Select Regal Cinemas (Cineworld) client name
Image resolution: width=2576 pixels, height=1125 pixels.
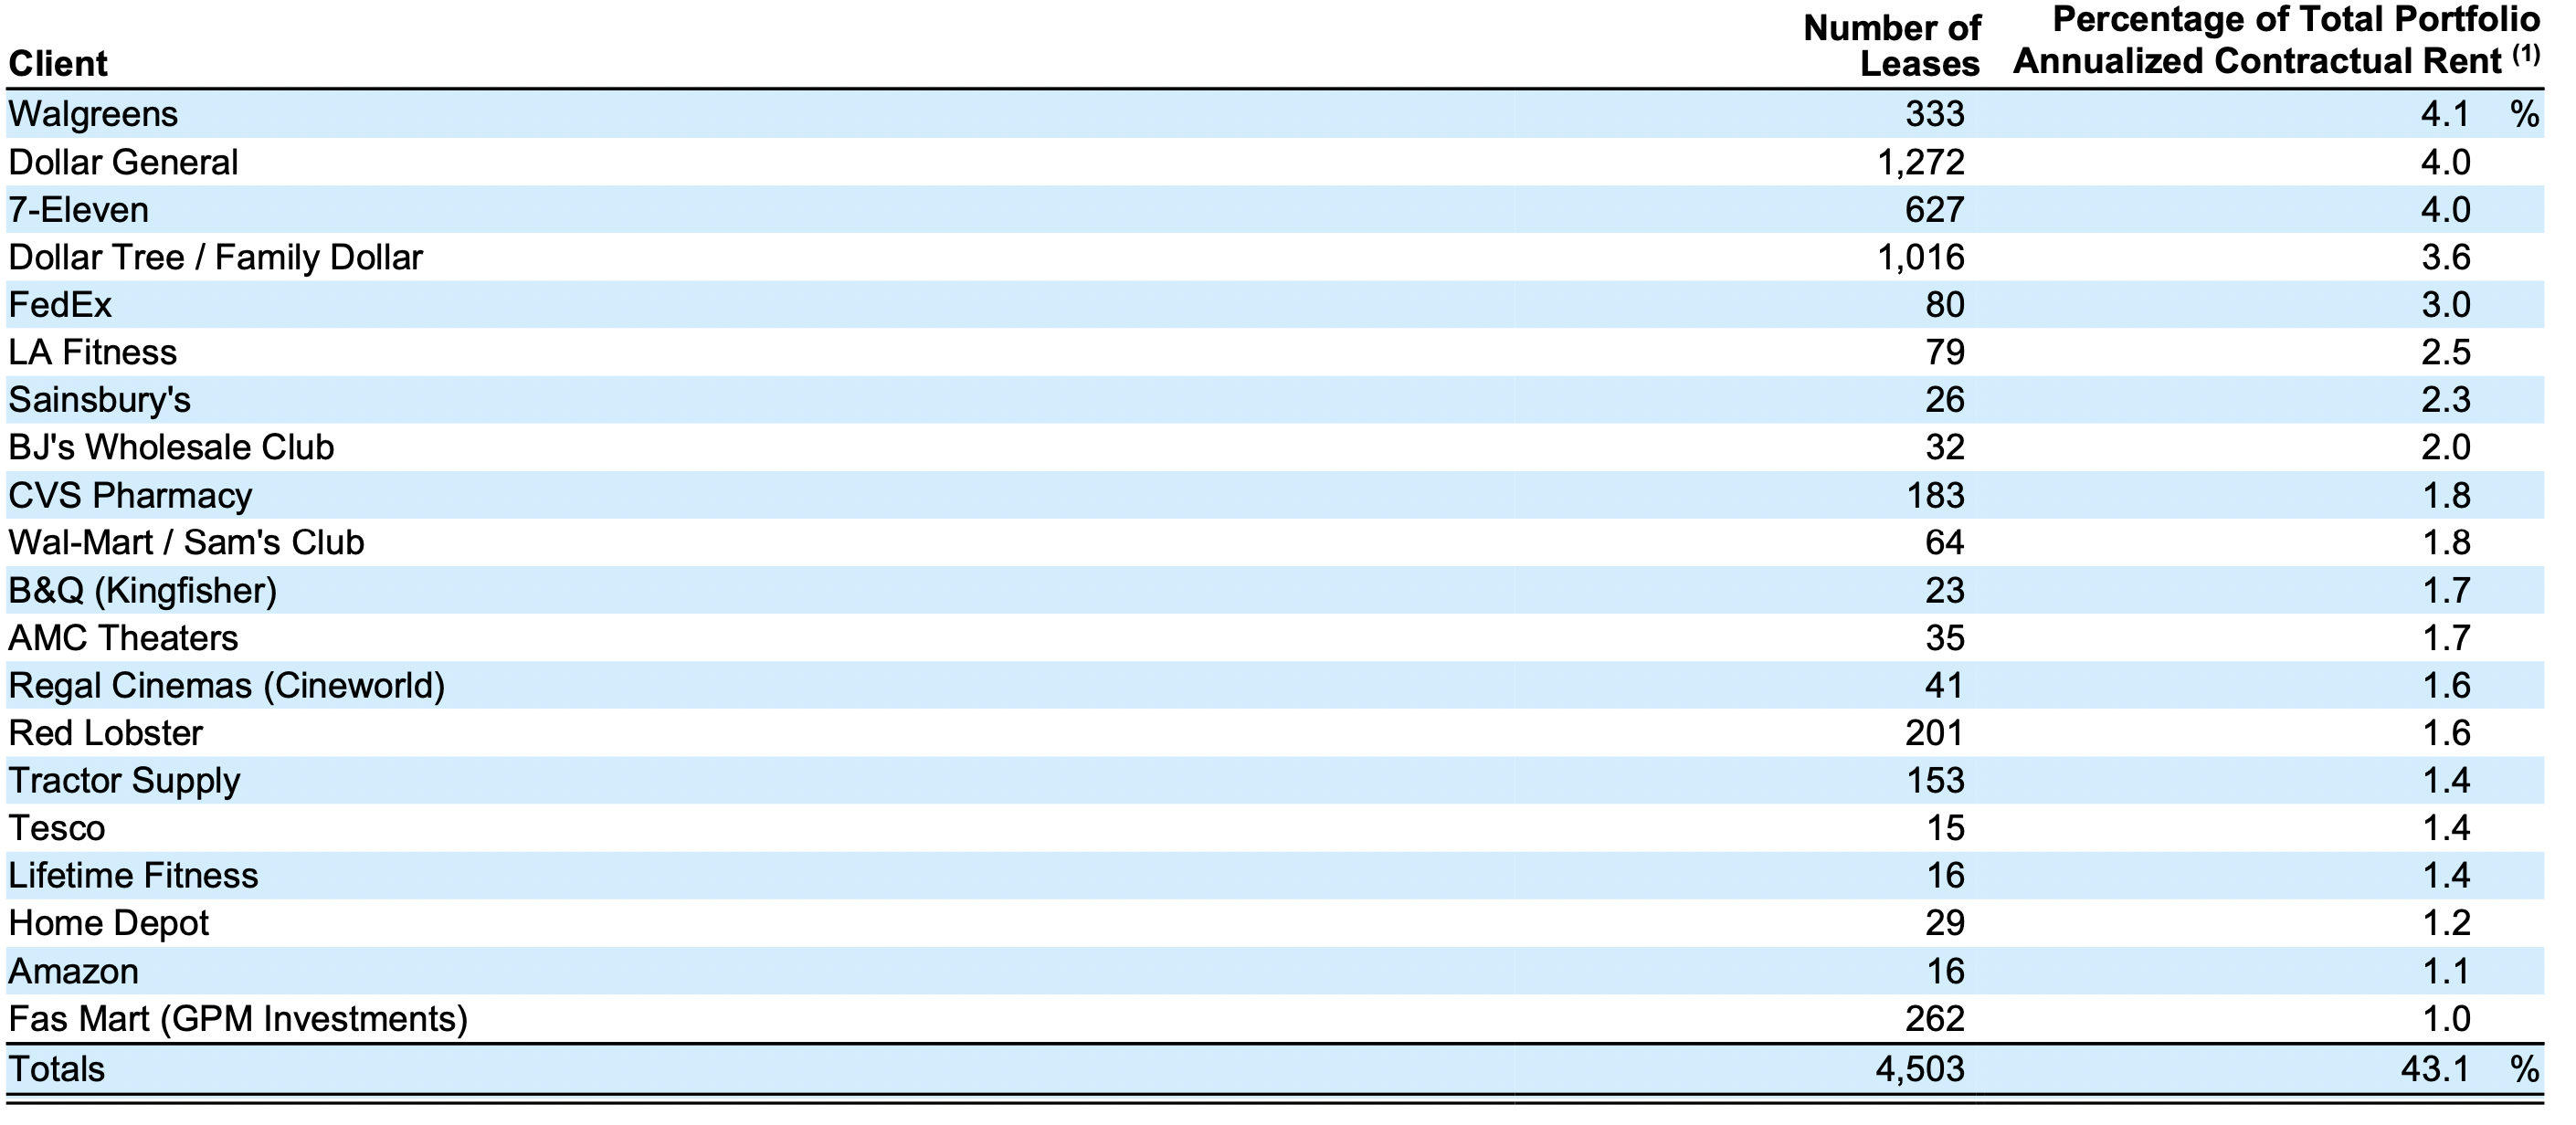[226, 686]
